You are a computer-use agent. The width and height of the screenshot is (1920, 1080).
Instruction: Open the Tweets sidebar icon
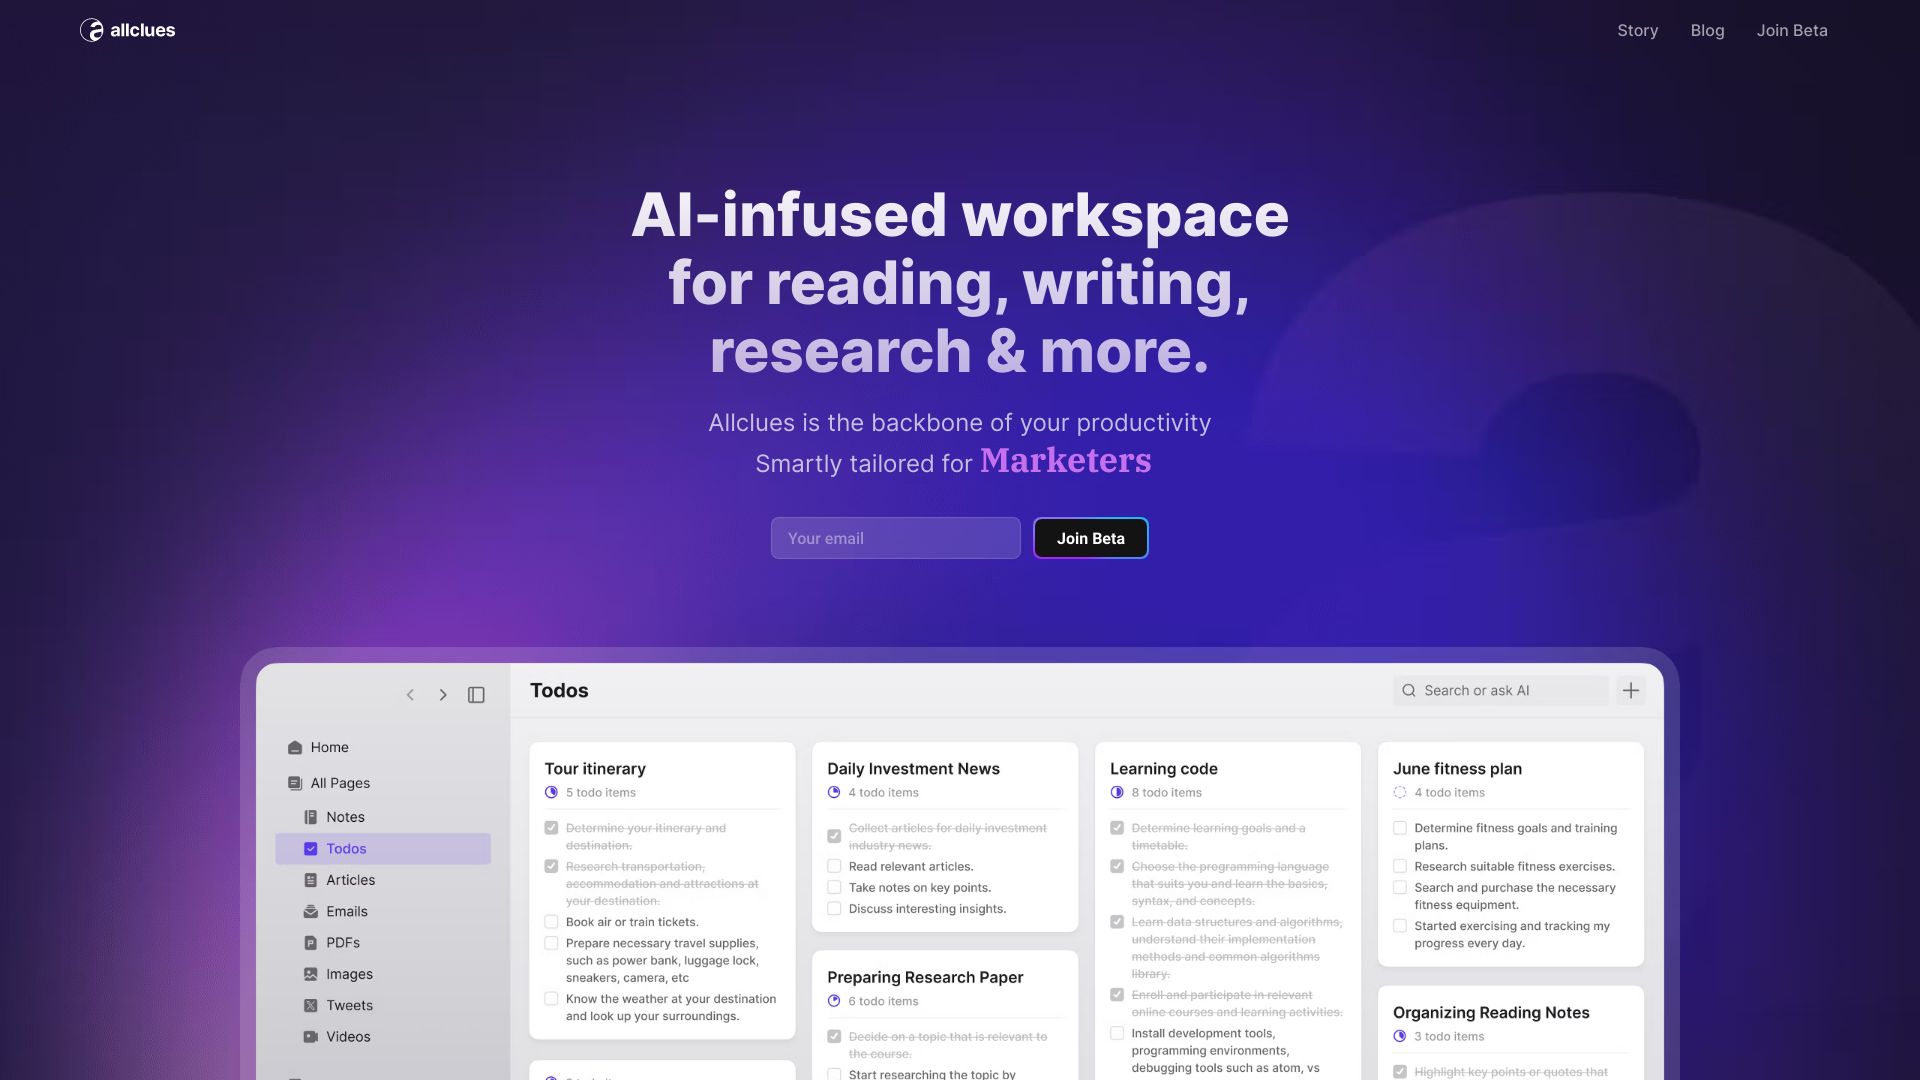(309, 1005)
